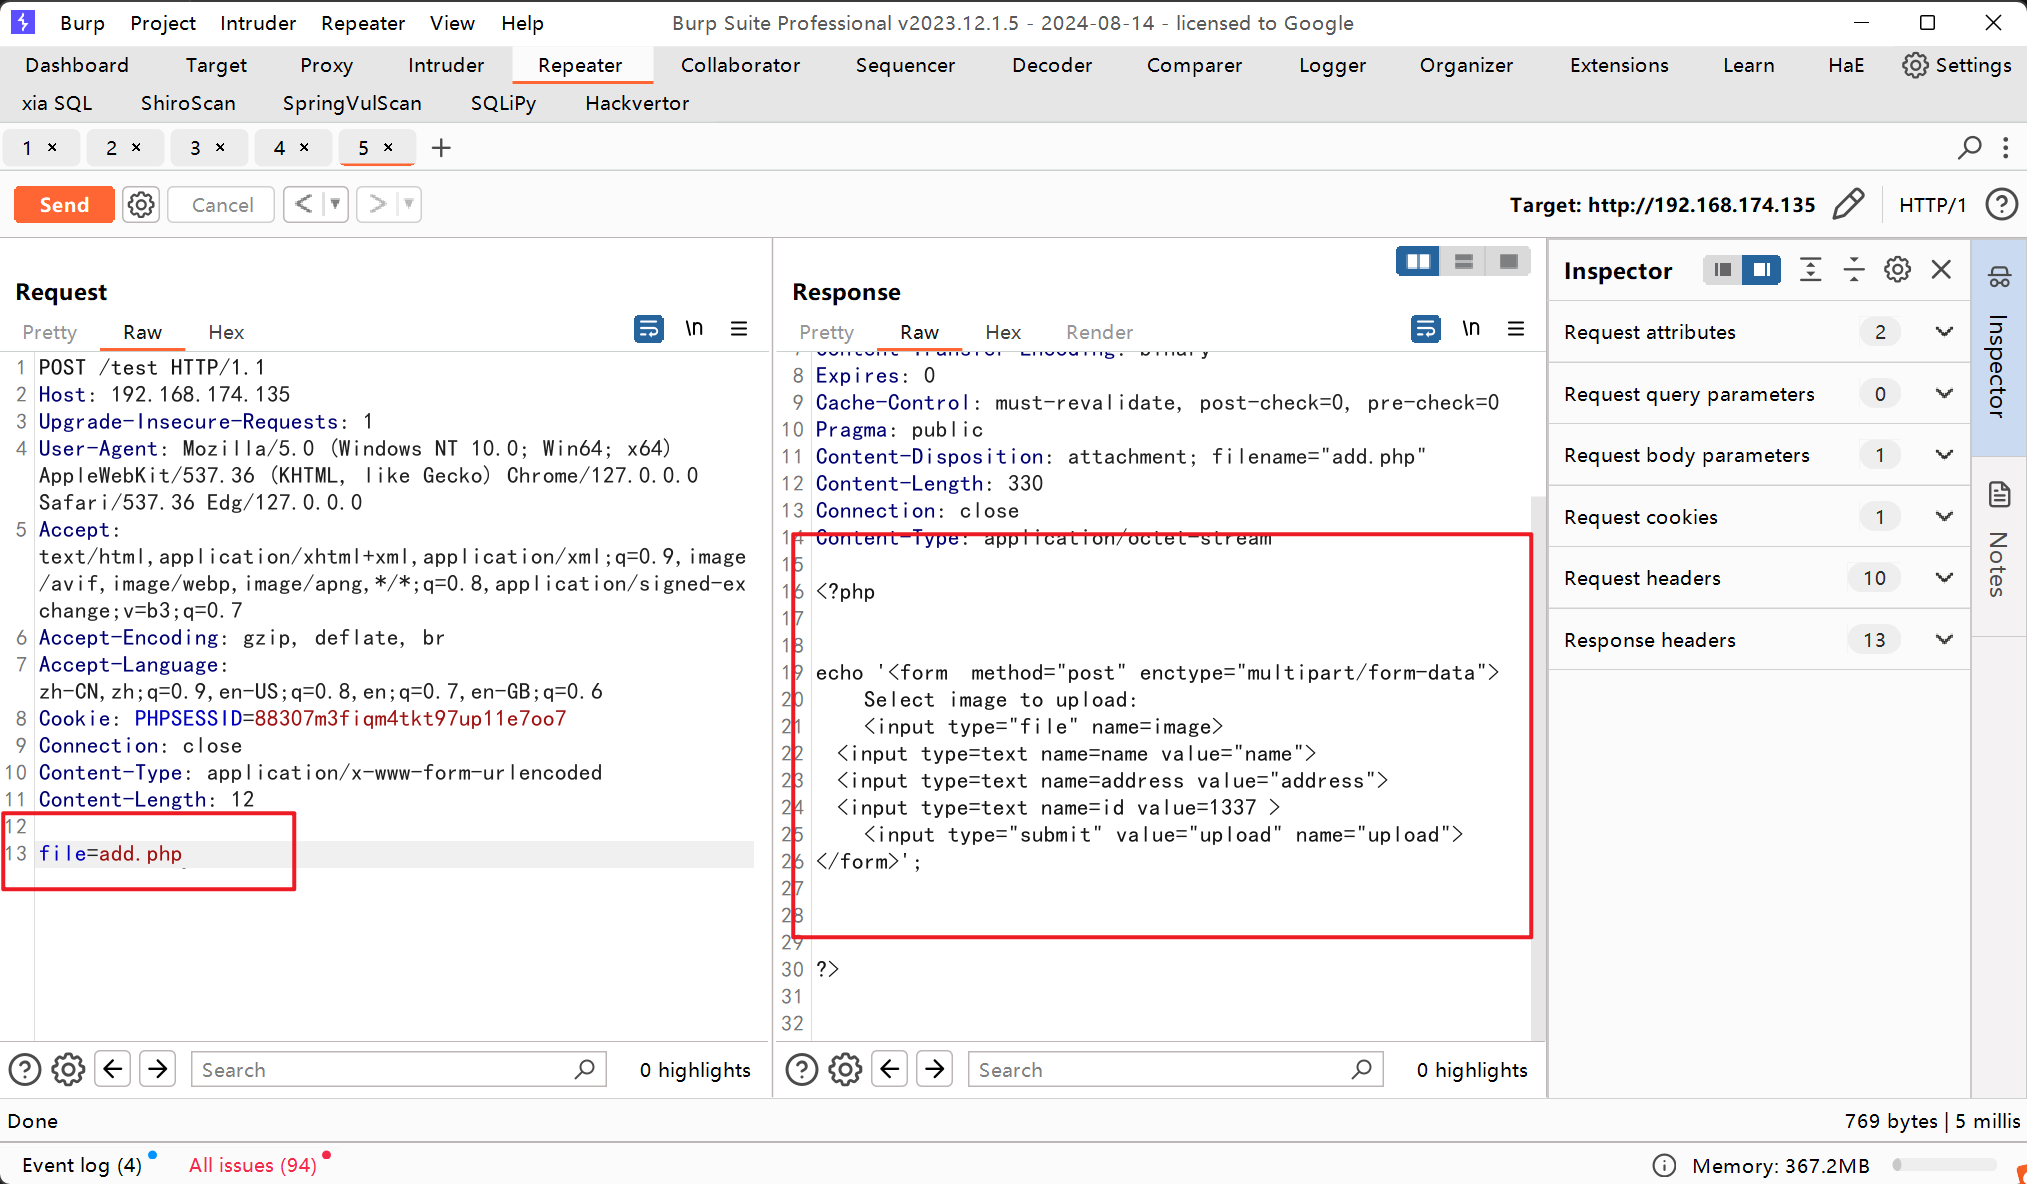Open request send settings gear

pyautogui.click(x=141, y=205)
